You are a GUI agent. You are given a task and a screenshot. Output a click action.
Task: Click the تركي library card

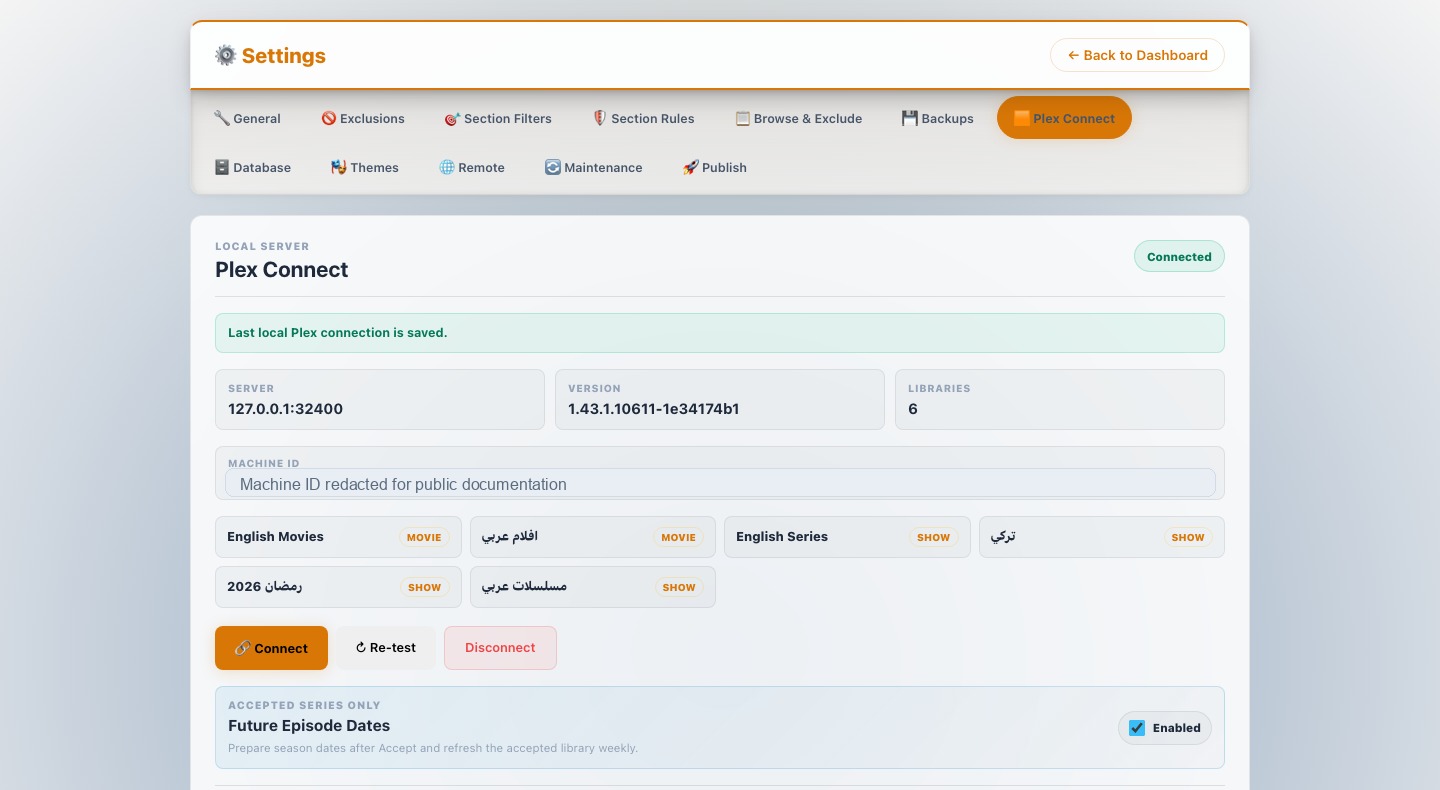[1102, 537]
